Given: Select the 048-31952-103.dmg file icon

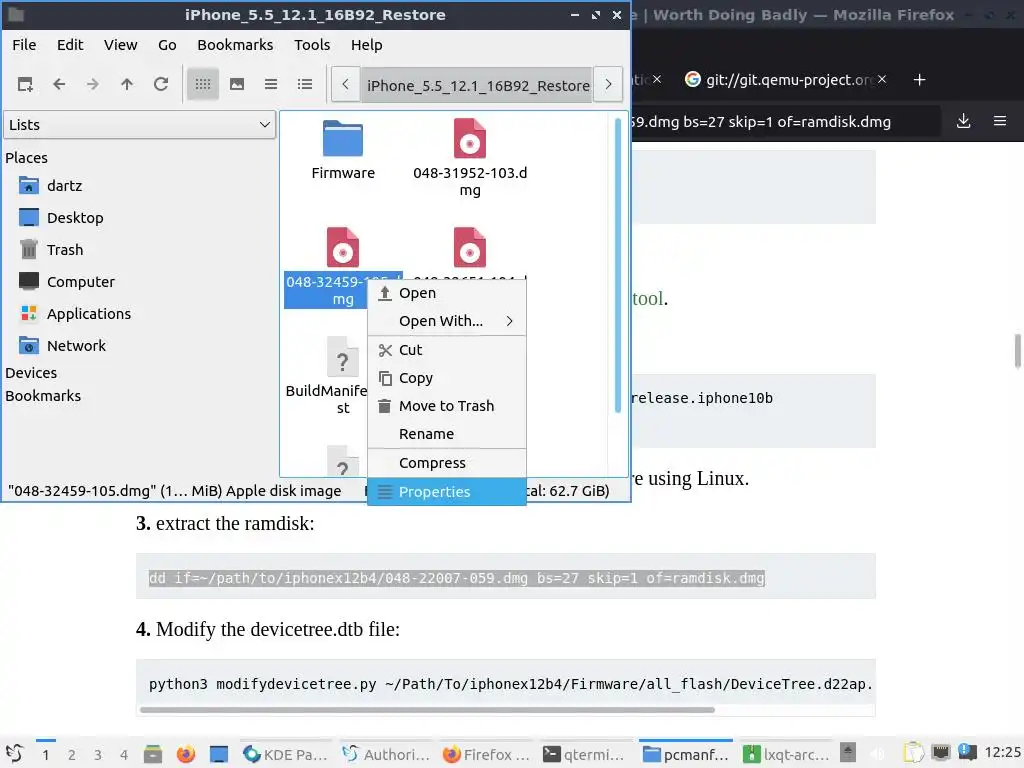Looking at the screenshot, I should [x=470, y=138].
